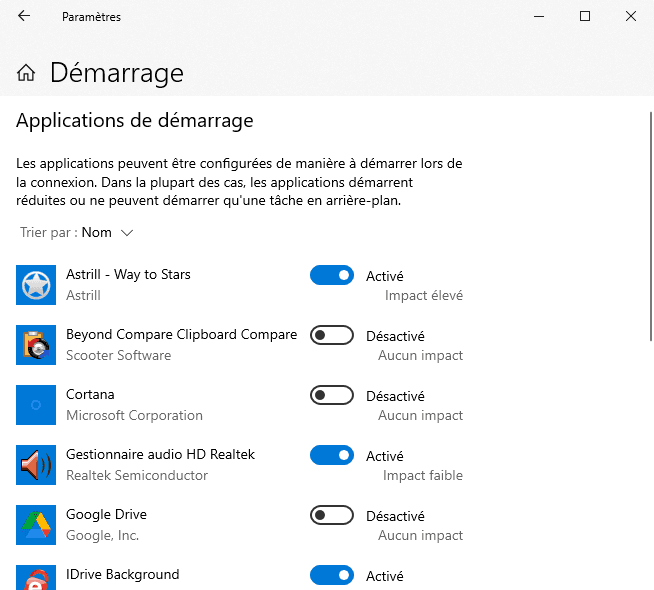Click the IDrive Background app icon
The image size is (654, 590).
pos(36,578)
